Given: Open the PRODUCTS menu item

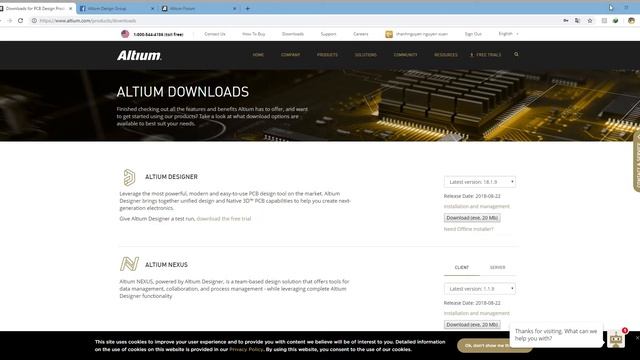Looking at the screenshot, I should pos(327,55).
